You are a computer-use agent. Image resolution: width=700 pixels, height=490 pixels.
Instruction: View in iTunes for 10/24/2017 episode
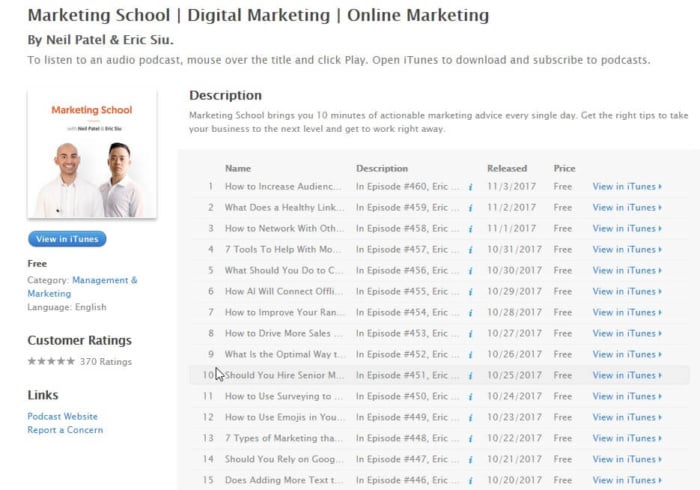(627, 396)
